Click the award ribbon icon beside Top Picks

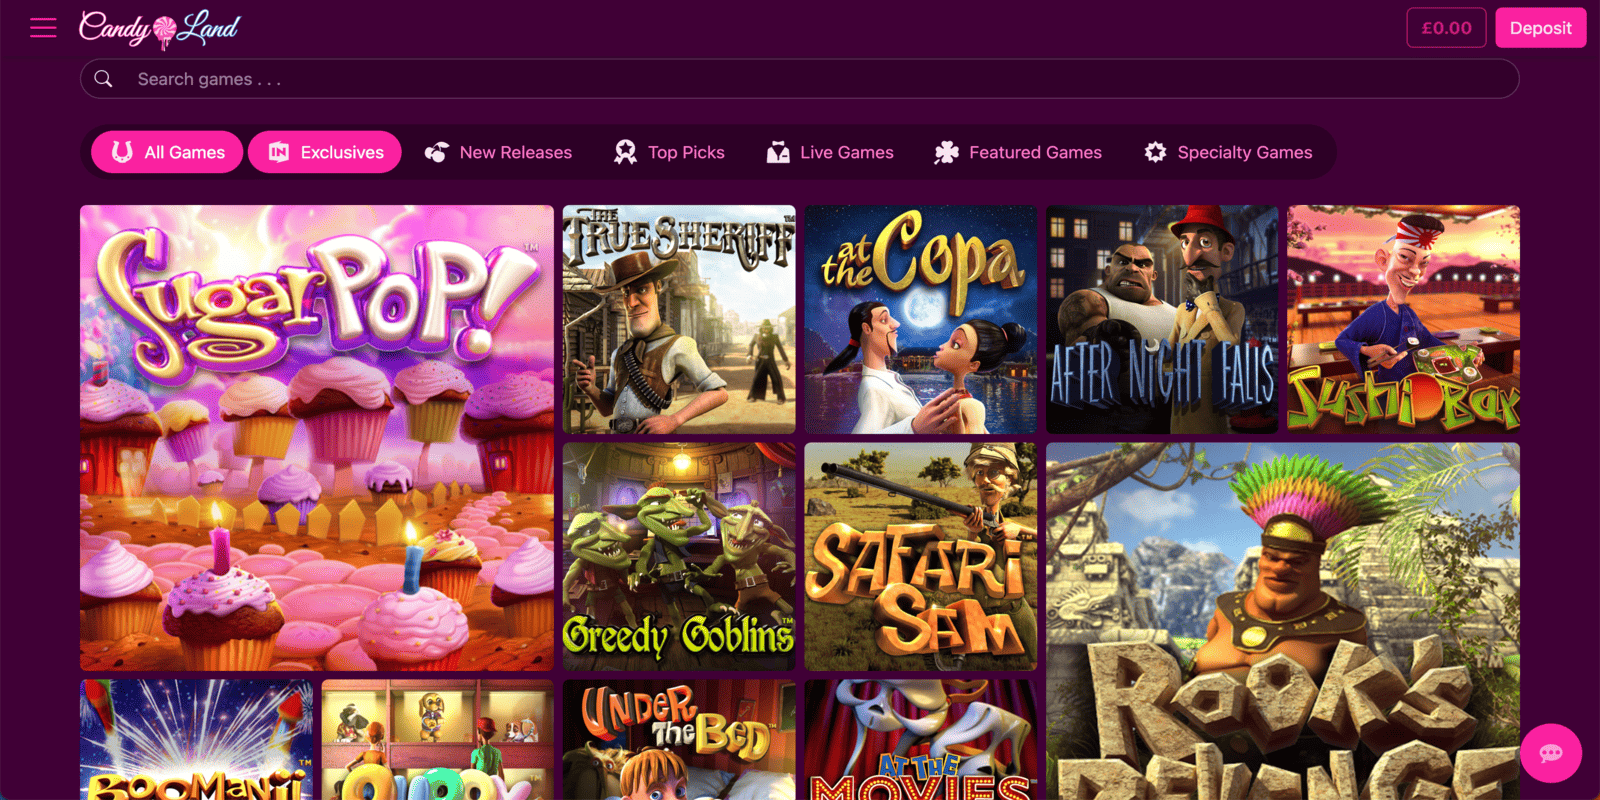click(x=625, y=152)
